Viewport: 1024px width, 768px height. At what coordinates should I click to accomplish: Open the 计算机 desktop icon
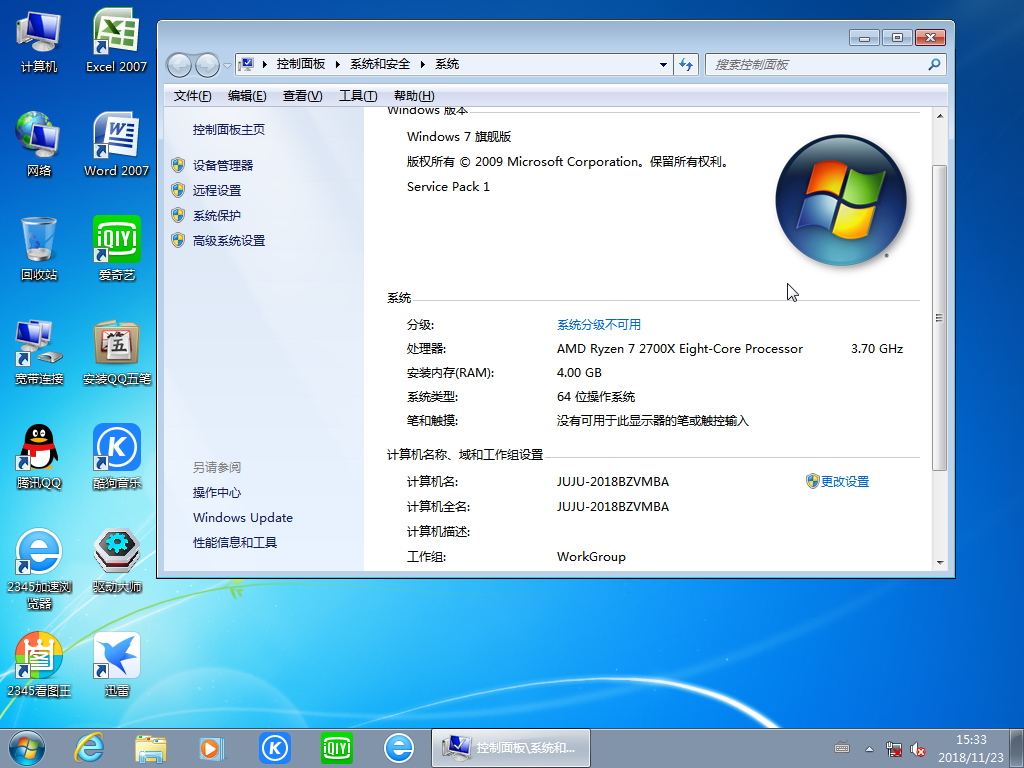tap(39, 42)
